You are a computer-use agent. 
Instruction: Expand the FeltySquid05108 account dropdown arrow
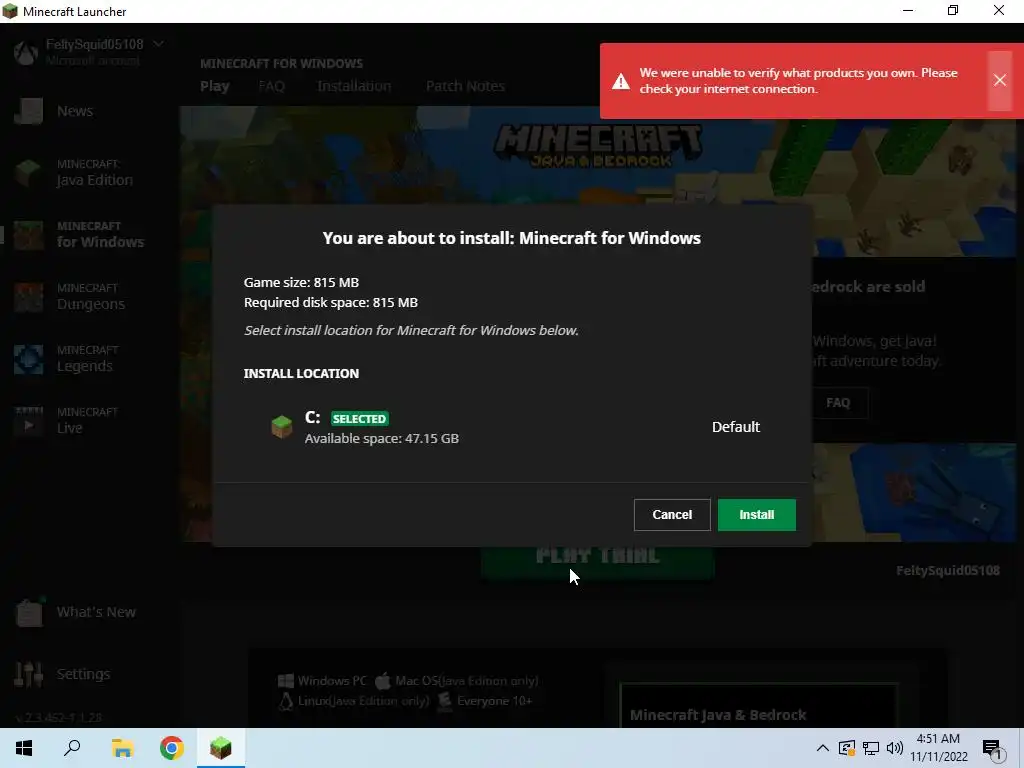click(x=158, y=44)
